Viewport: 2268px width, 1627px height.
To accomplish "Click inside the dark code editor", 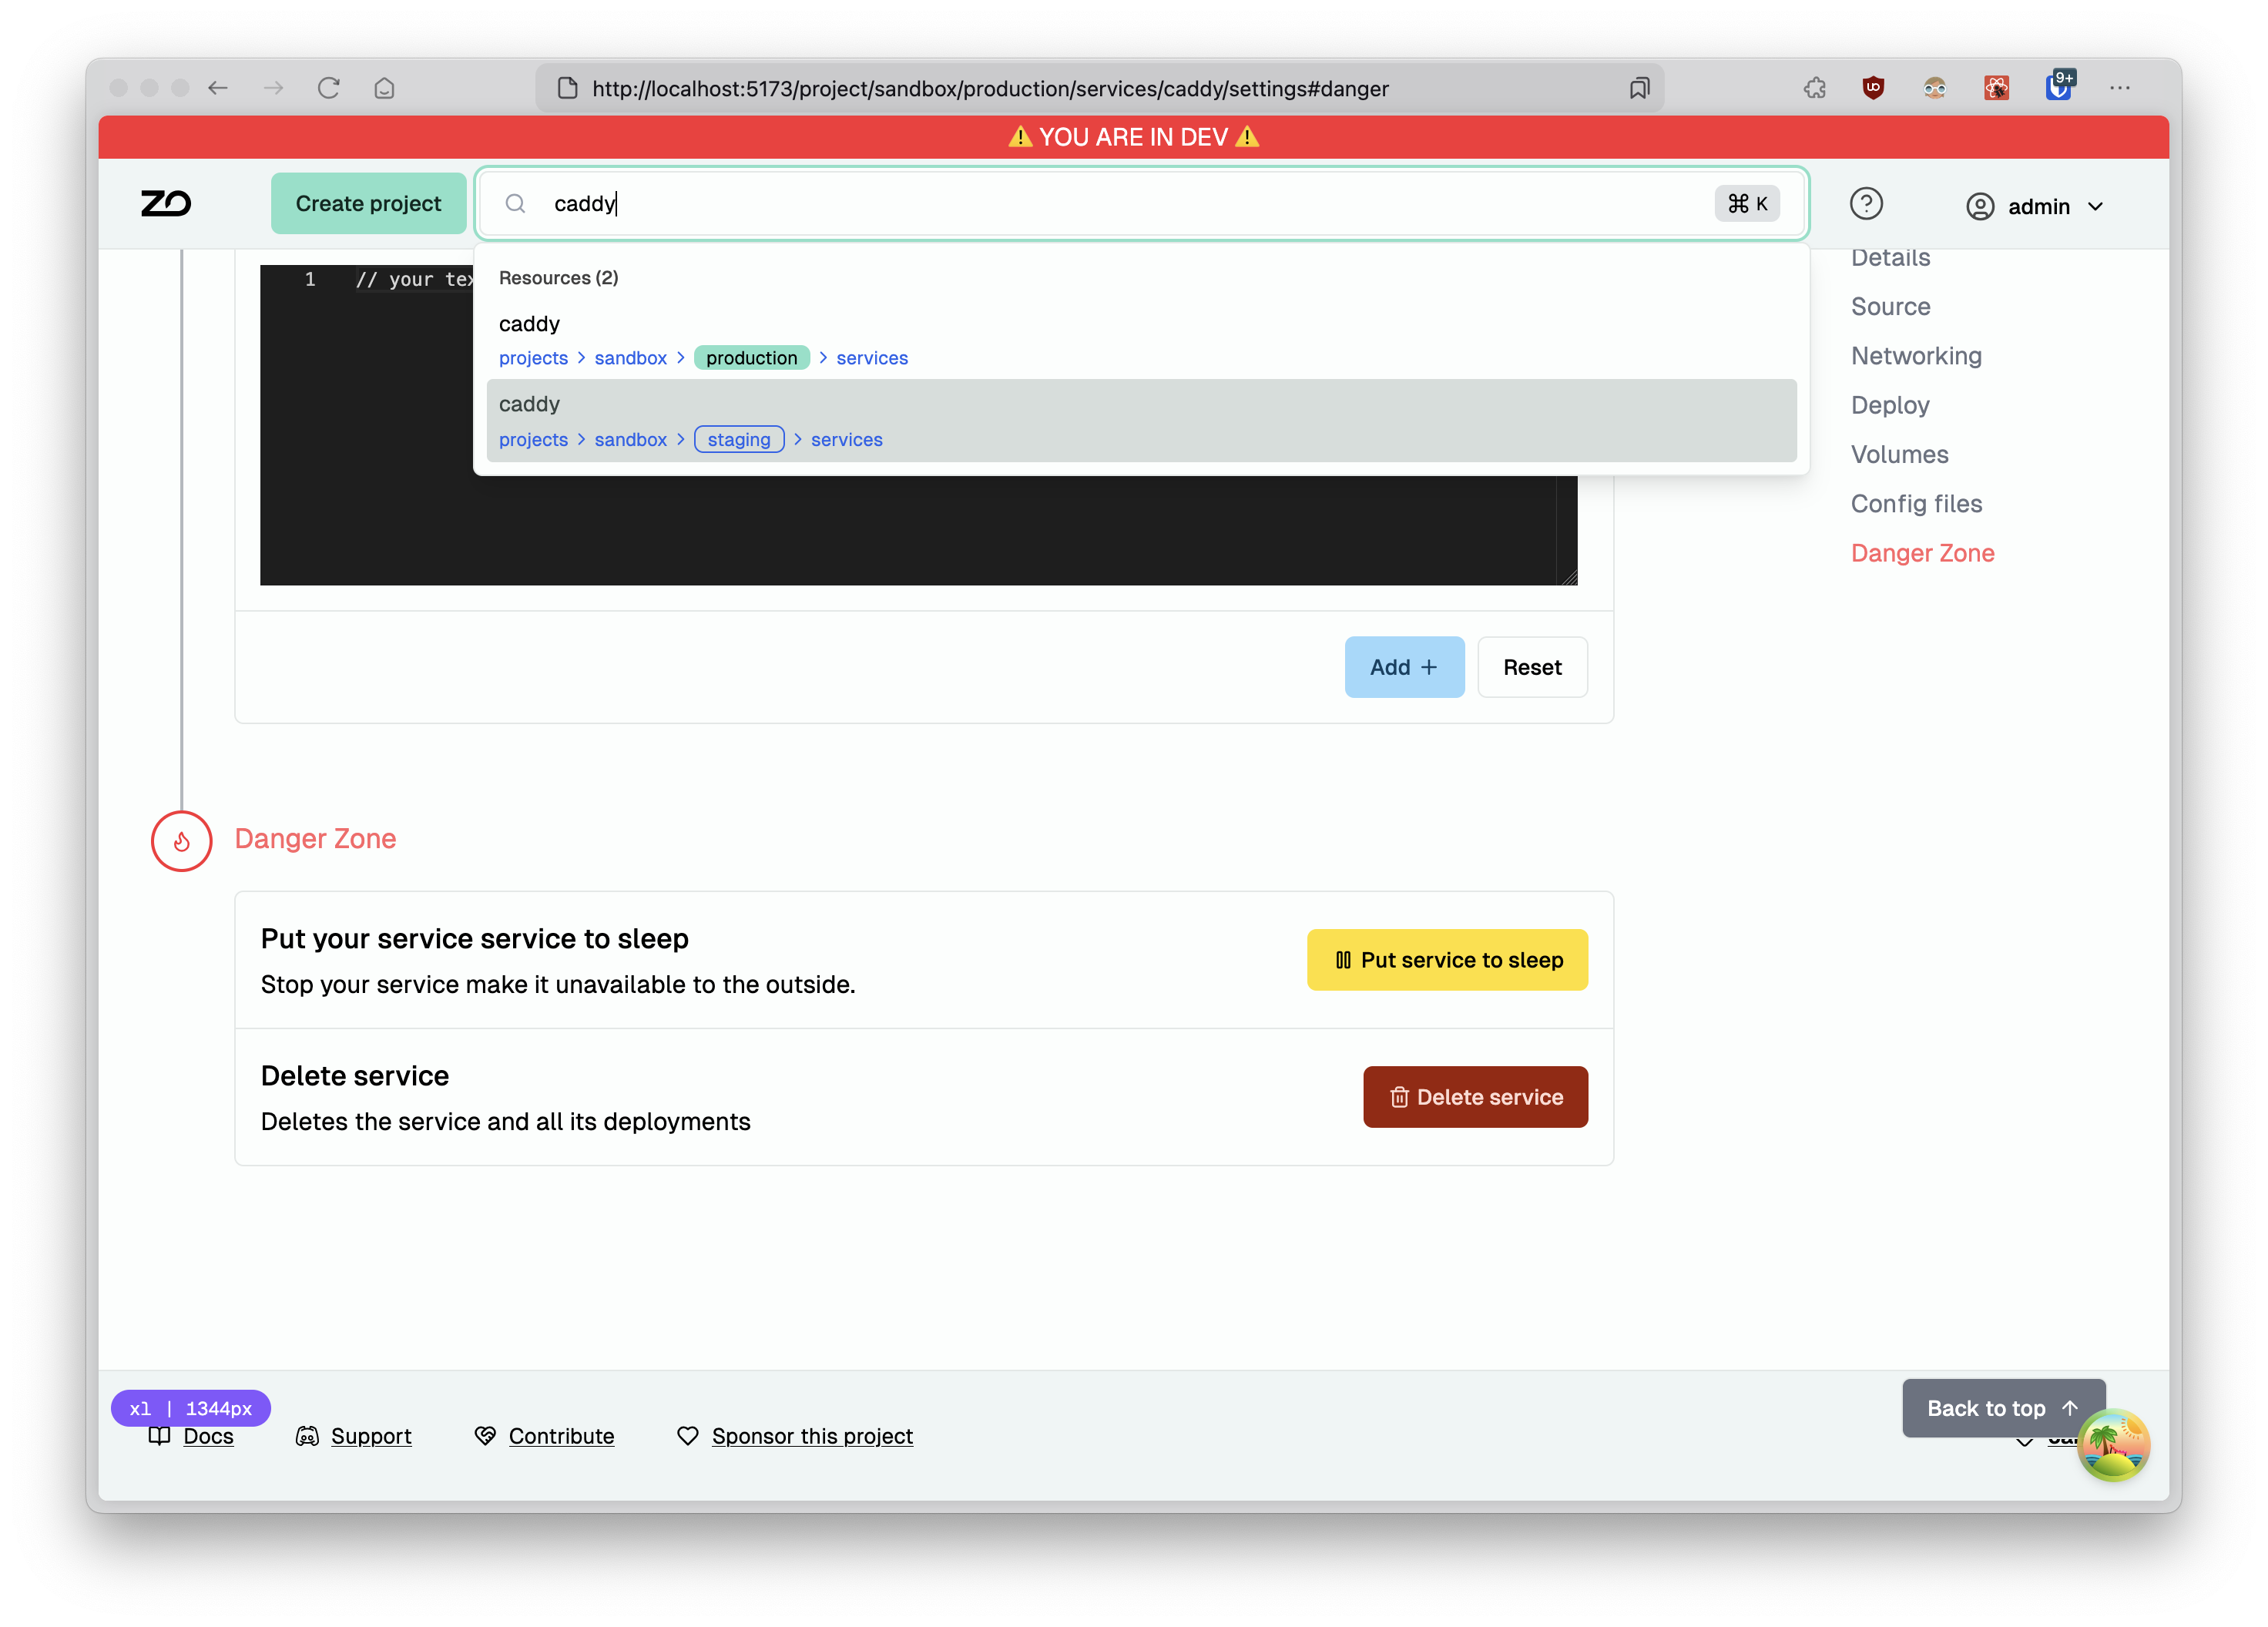I will [x=918, y=530].
